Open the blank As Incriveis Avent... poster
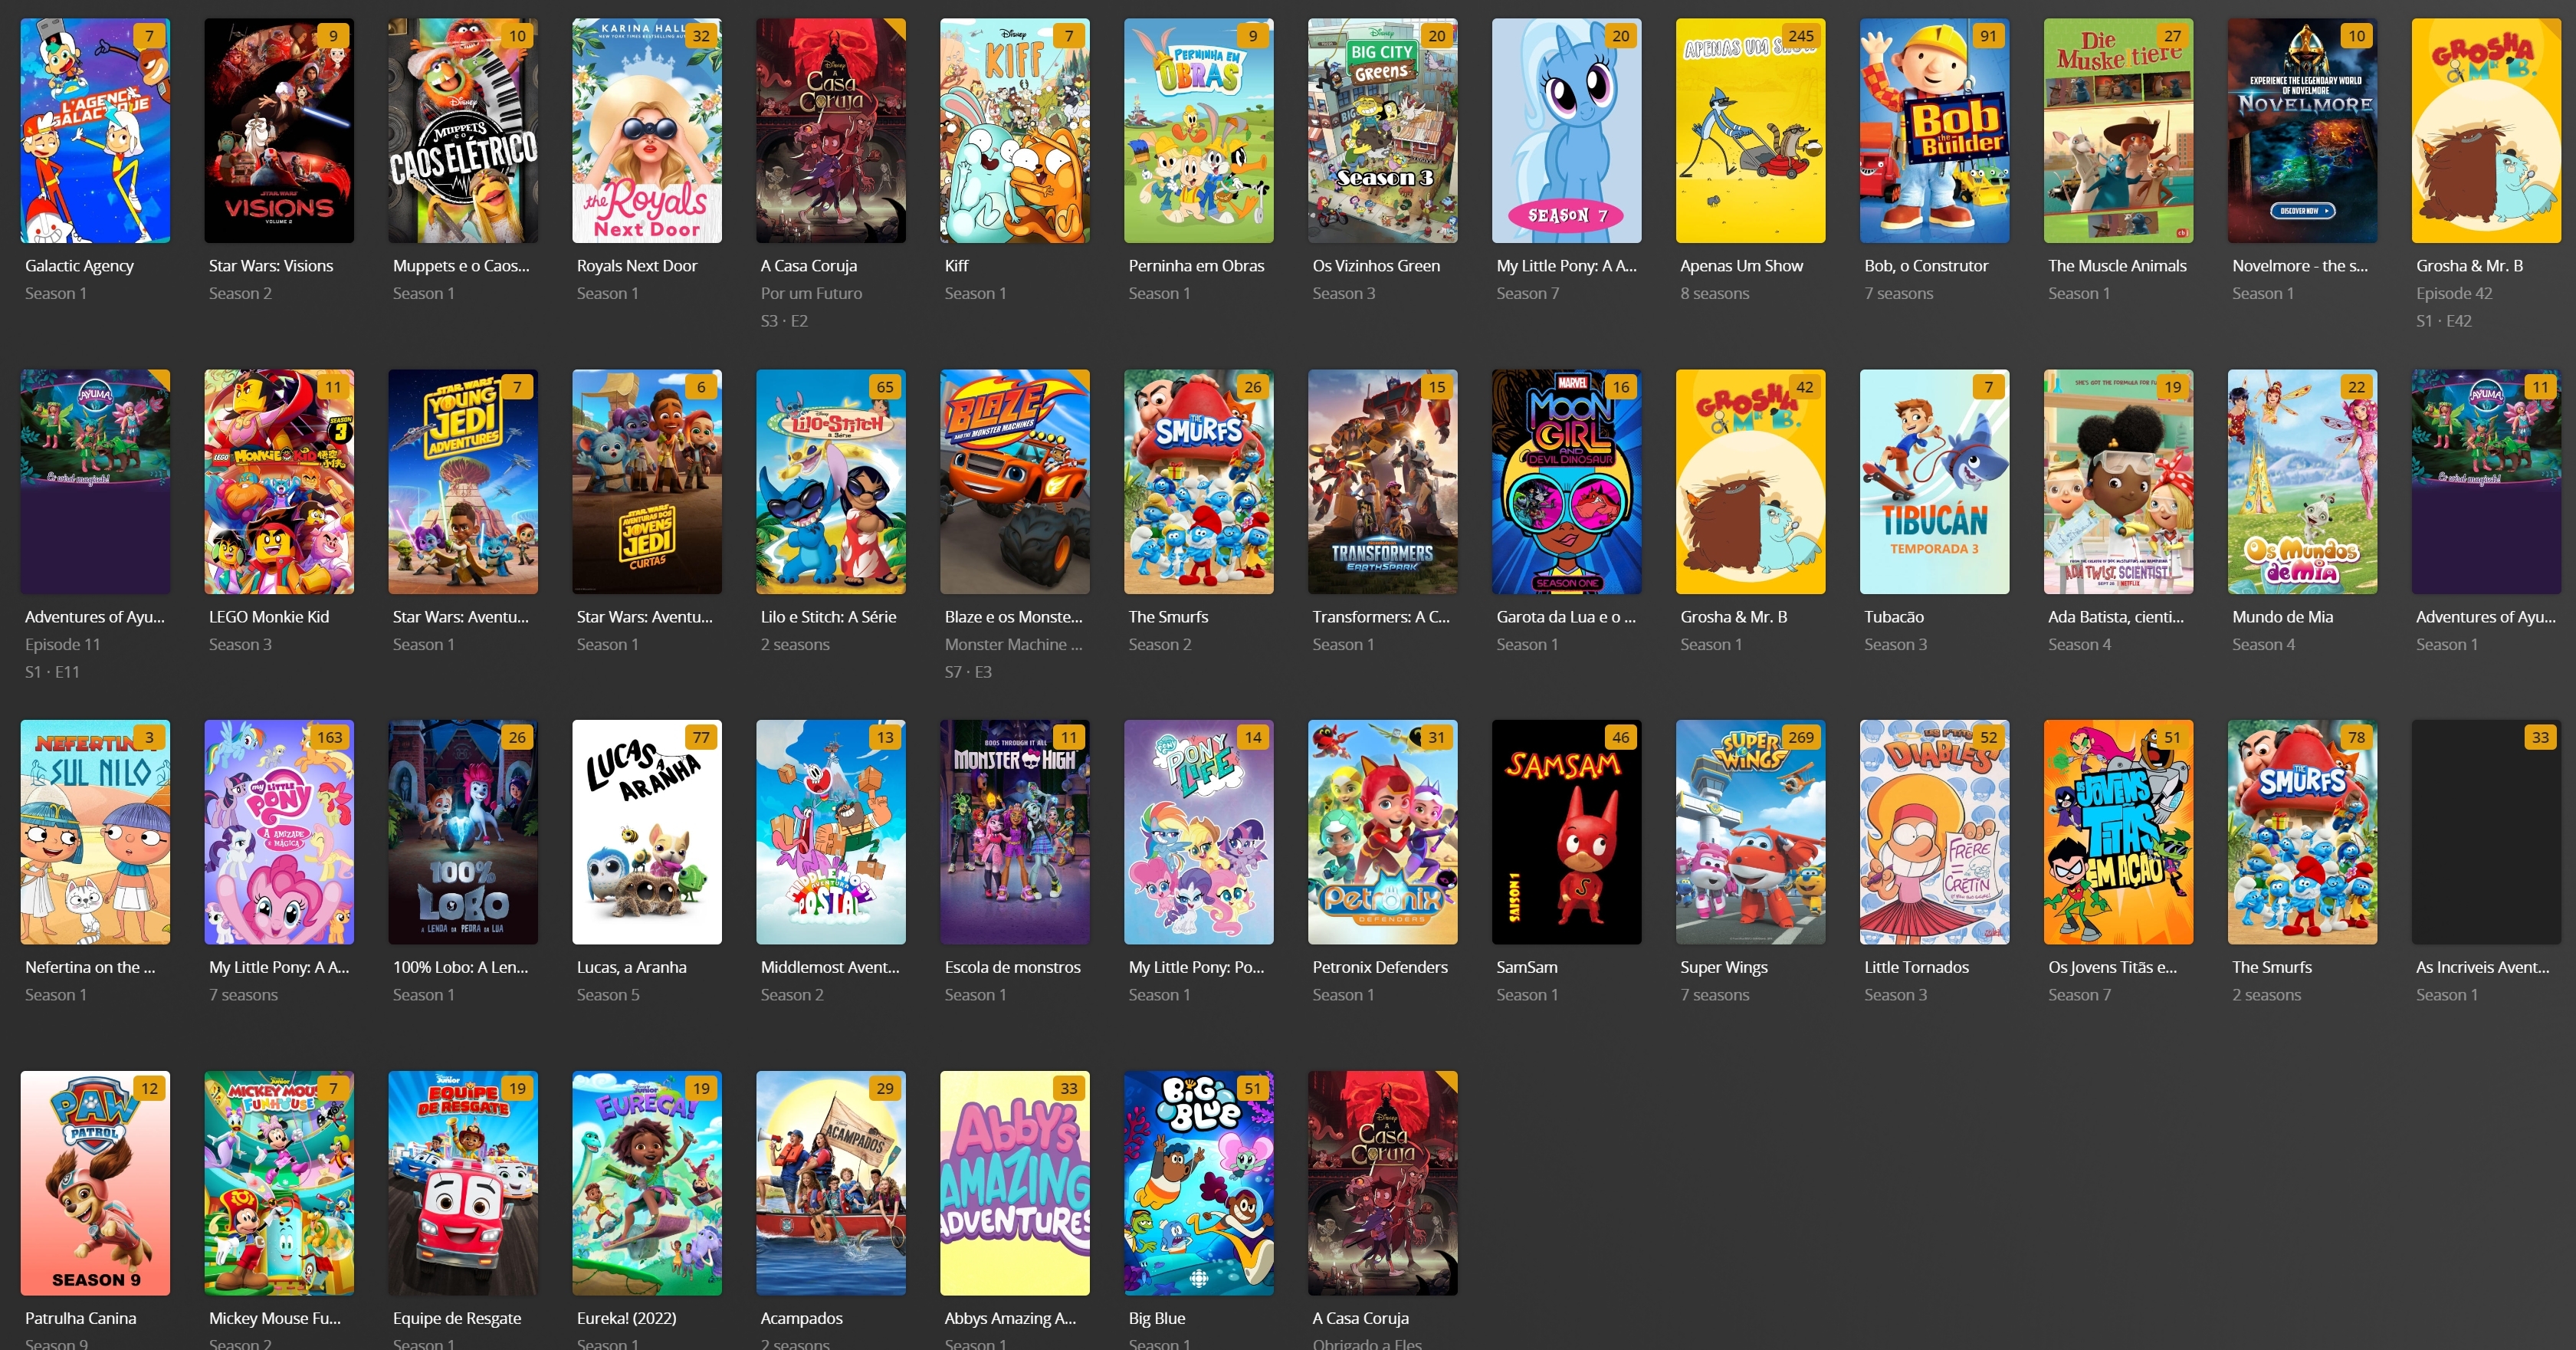This screenshot has width=2576, height=1350. click(x=2487, y=832)
